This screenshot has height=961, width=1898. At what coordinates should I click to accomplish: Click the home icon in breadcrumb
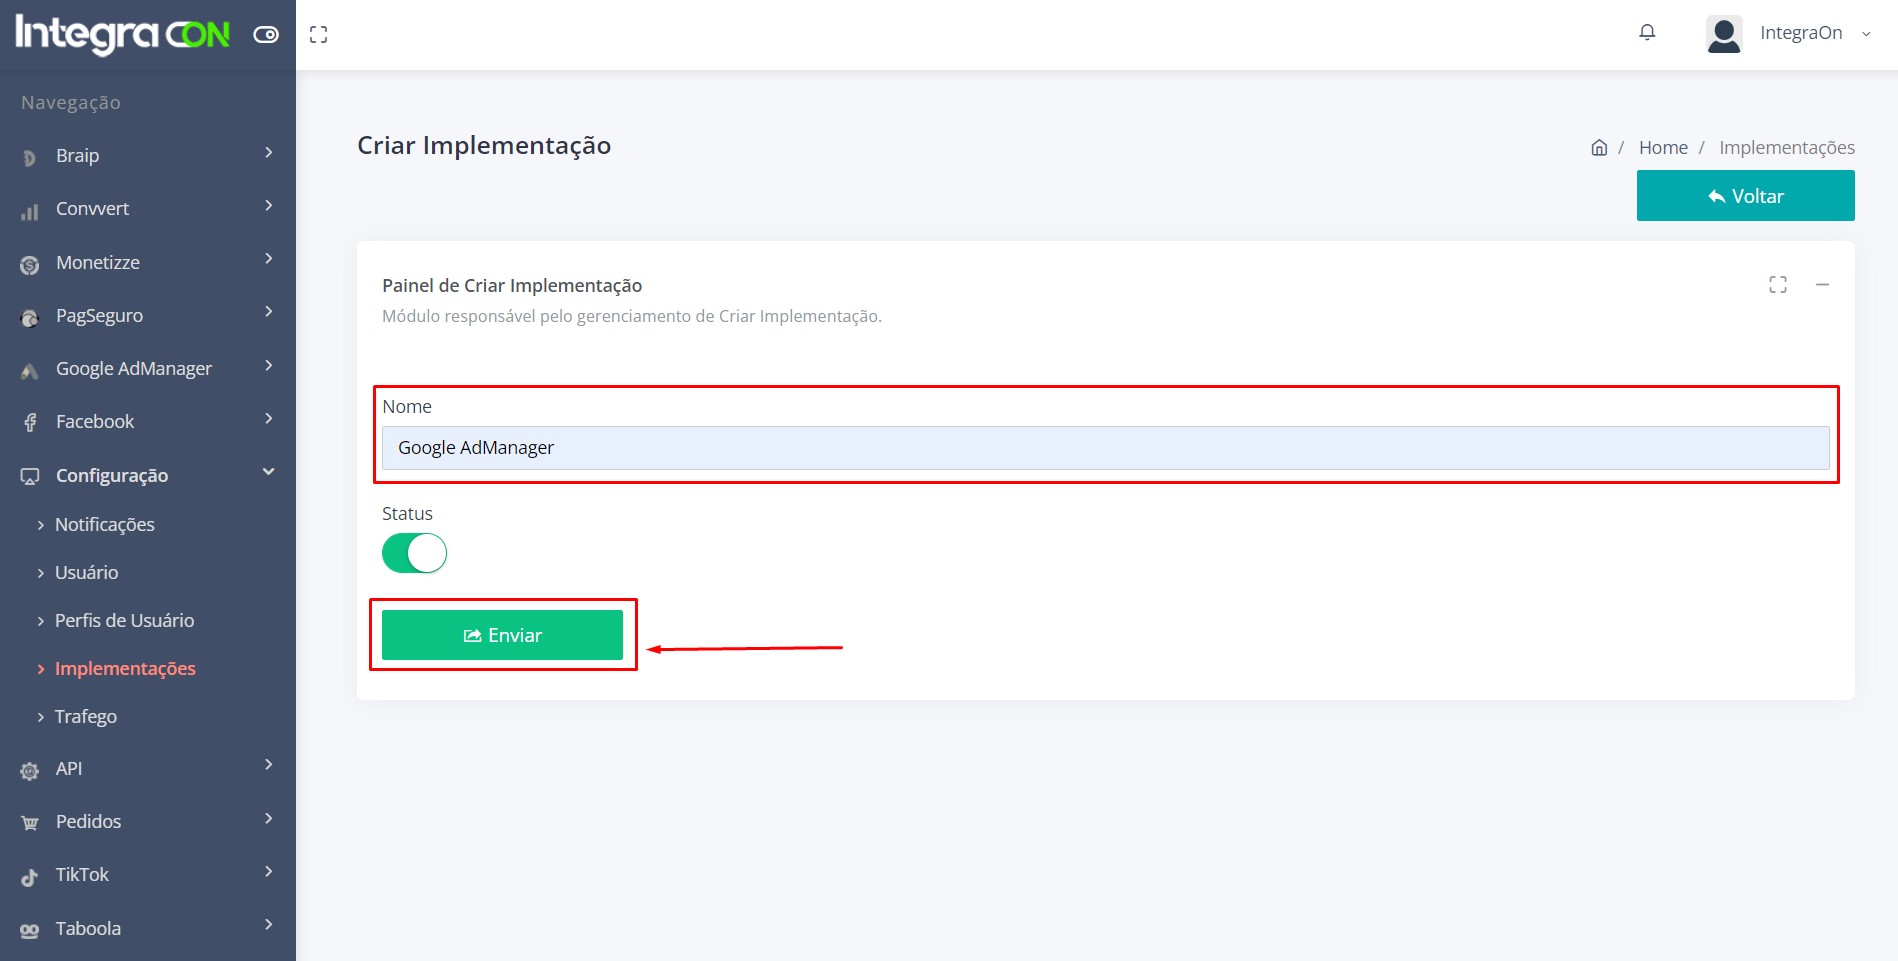(x=1599, y=148)
